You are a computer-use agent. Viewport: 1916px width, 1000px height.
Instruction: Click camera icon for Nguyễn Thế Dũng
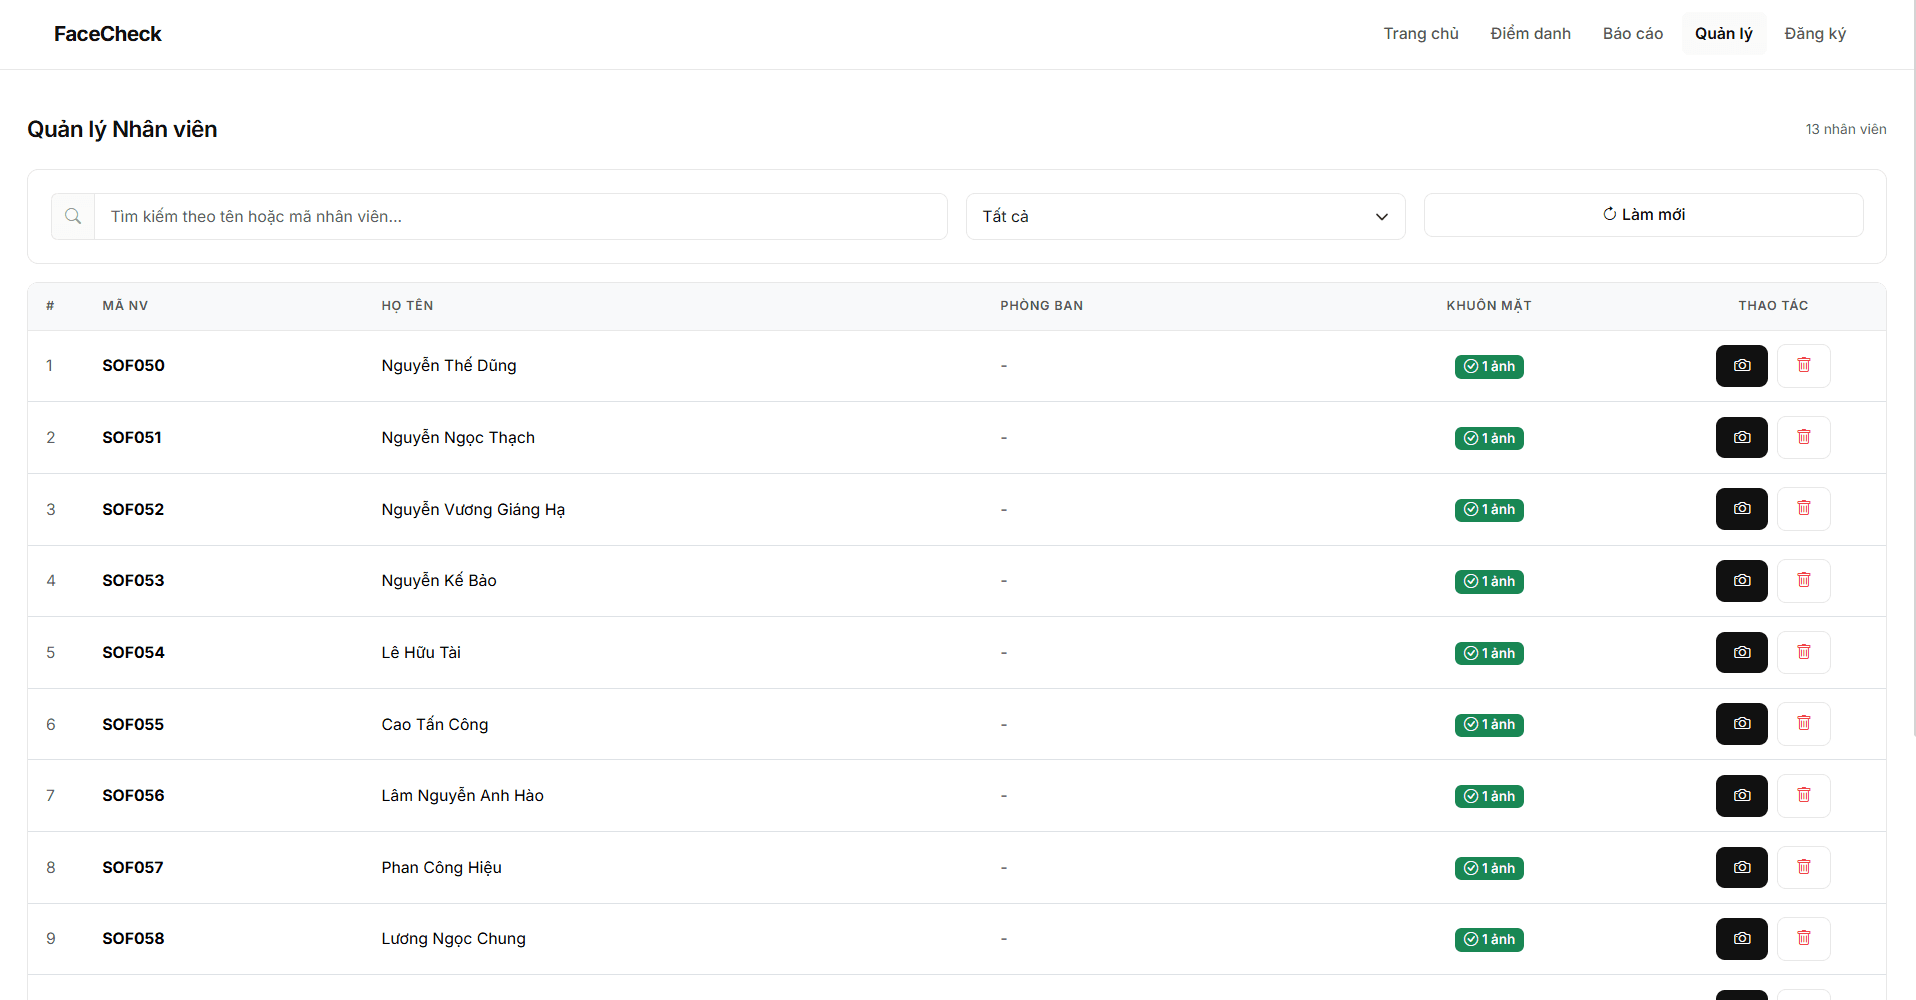1741,366
